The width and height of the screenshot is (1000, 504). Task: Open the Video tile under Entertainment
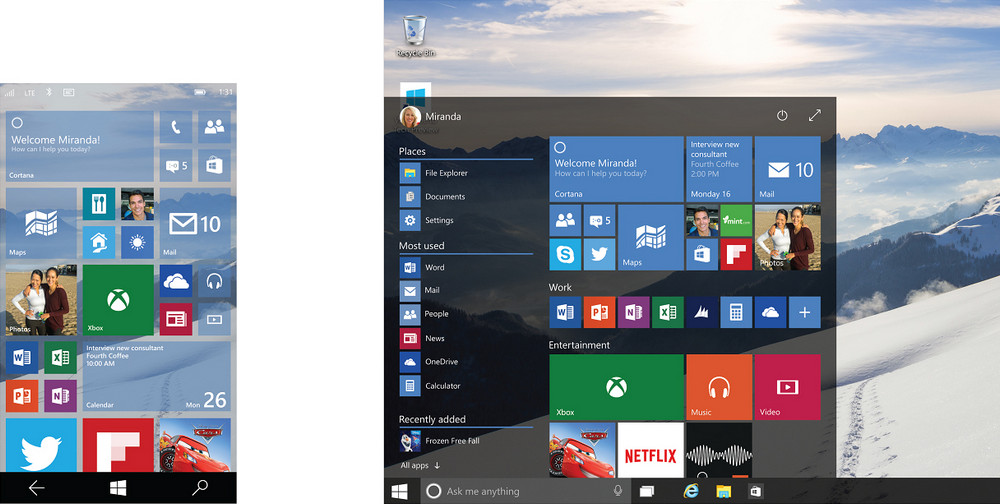point(788,387)
